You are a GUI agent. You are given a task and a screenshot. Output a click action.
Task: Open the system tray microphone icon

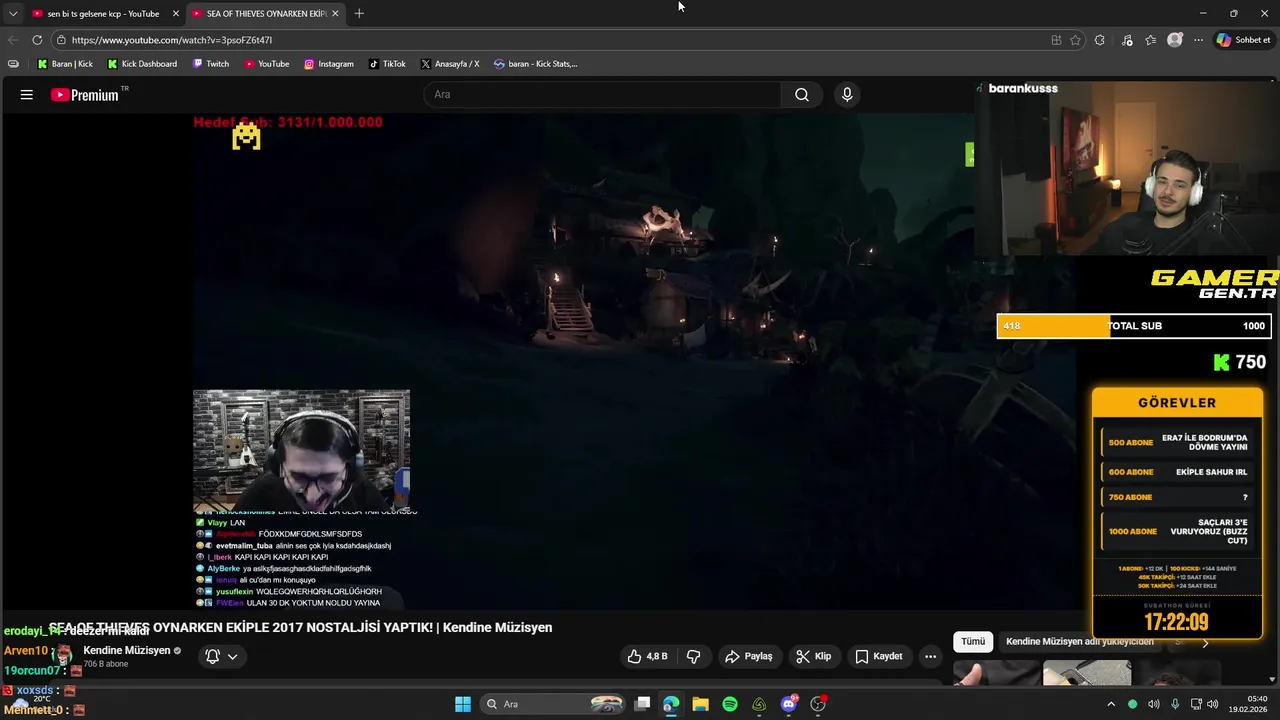(x=1175, y=704)
